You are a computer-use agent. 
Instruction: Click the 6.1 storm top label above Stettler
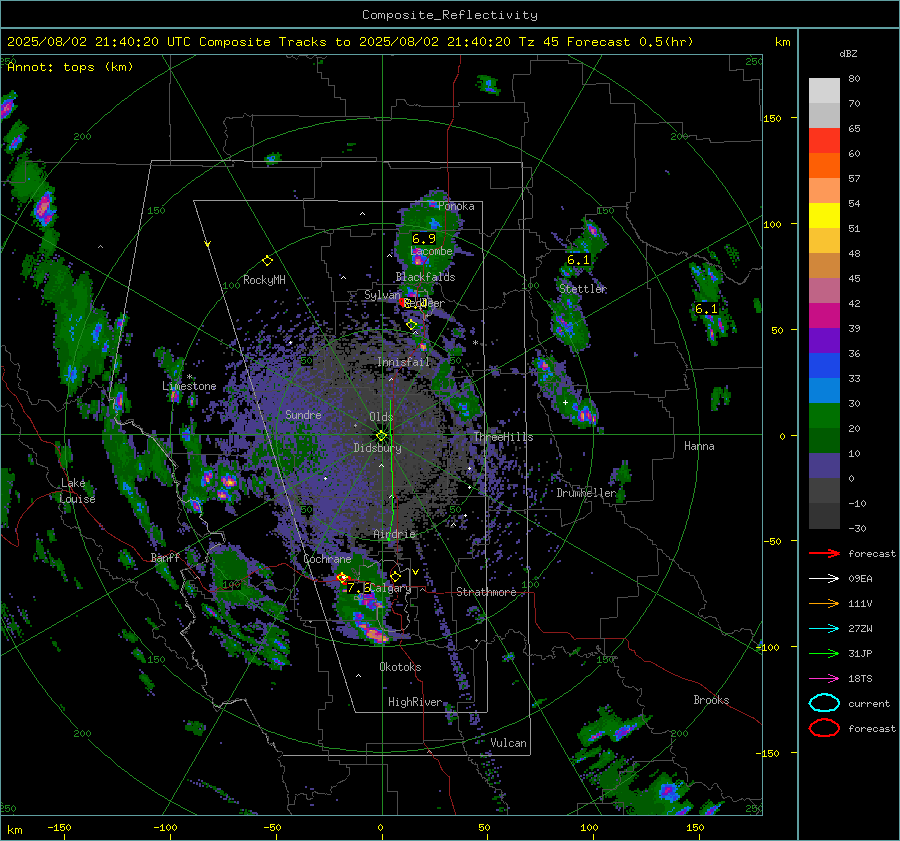[578, 259]
